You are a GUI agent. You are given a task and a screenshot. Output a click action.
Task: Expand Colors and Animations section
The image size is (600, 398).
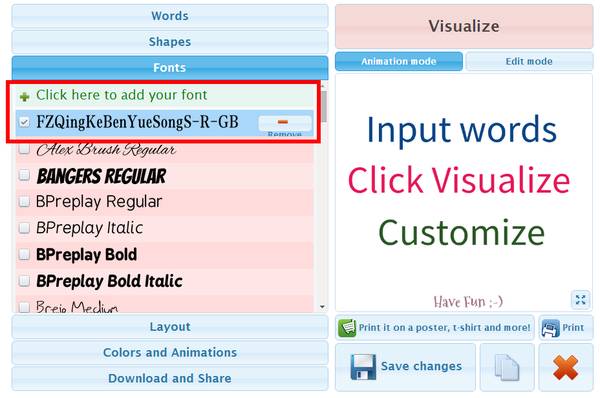[170, 352]
